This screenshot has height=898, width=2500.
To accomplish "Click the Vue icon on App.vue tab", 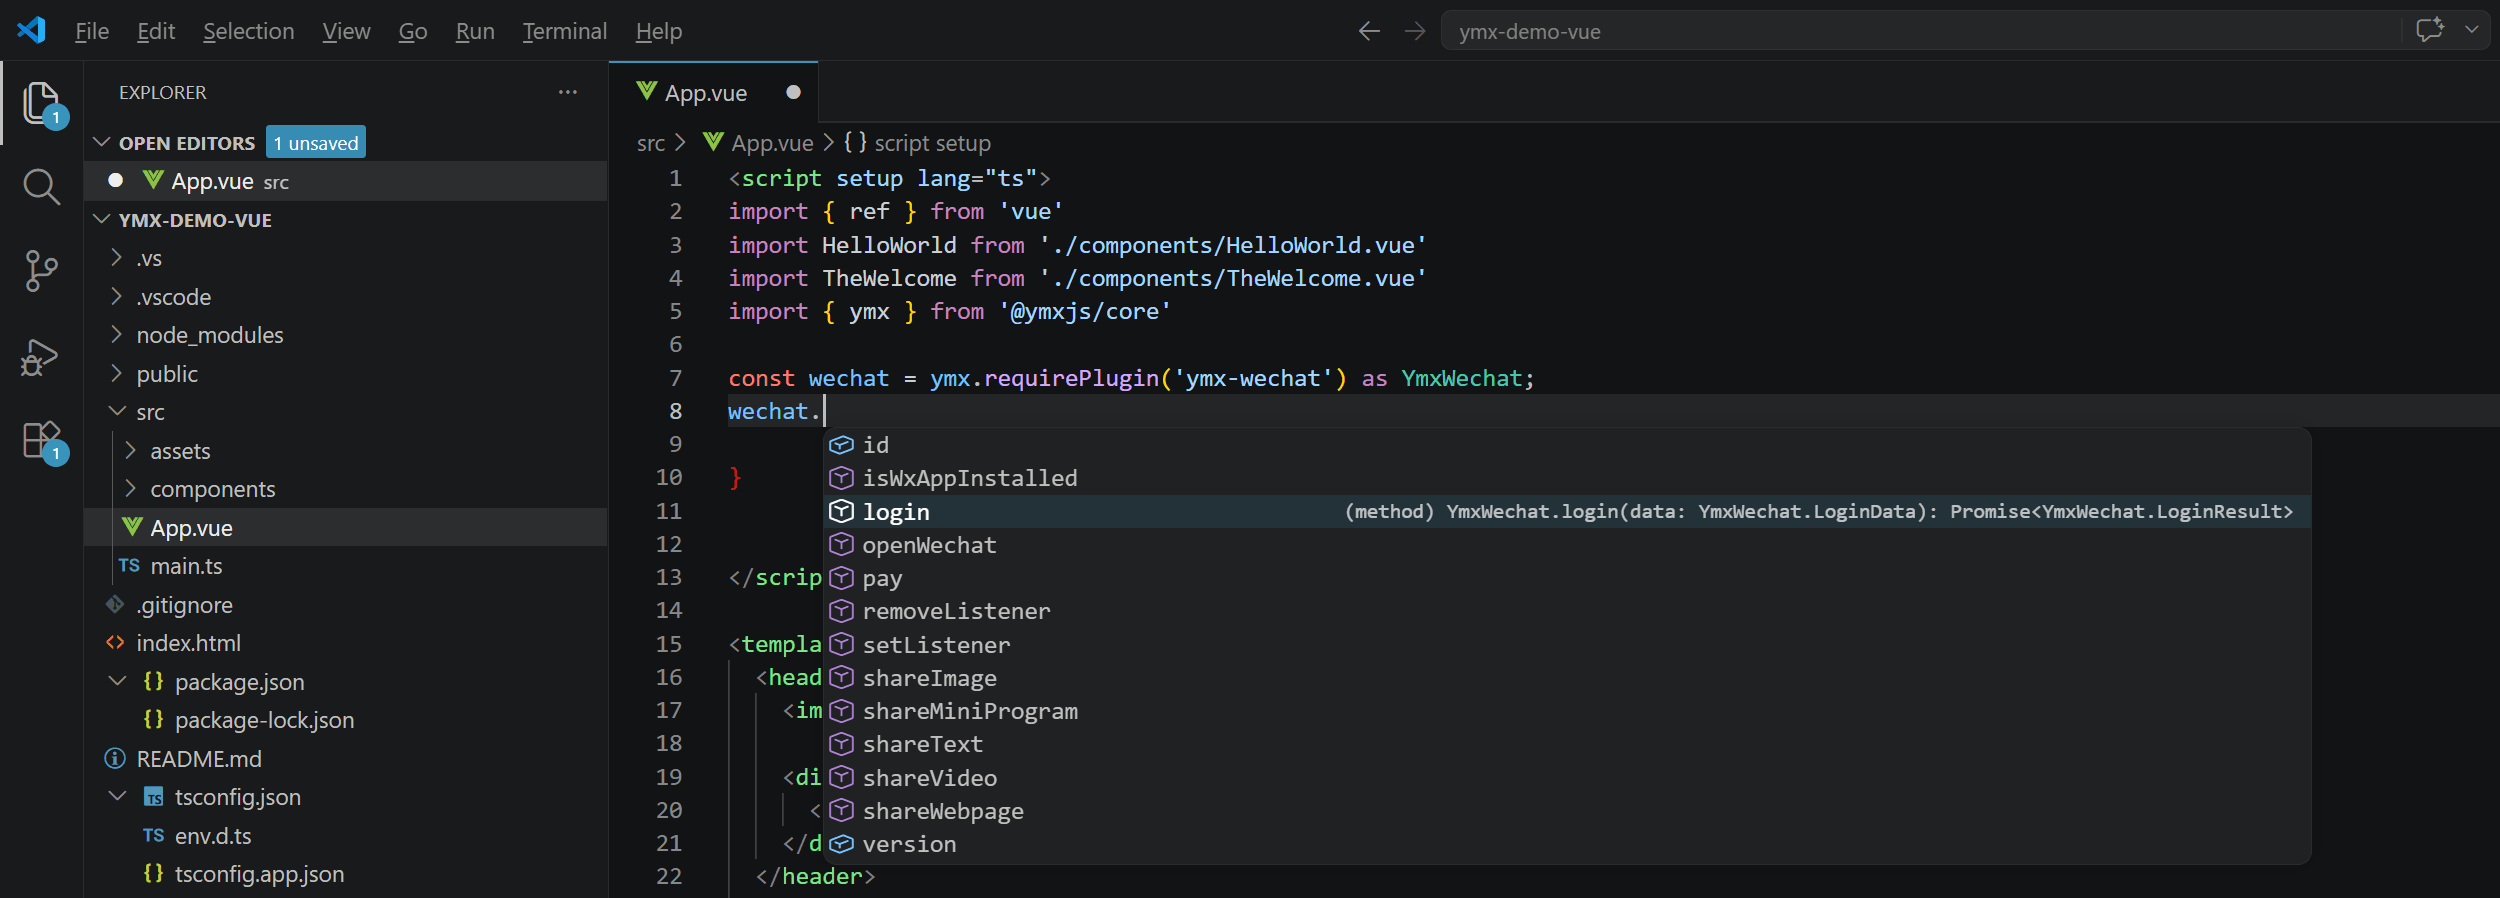I will tap(647, 91).
